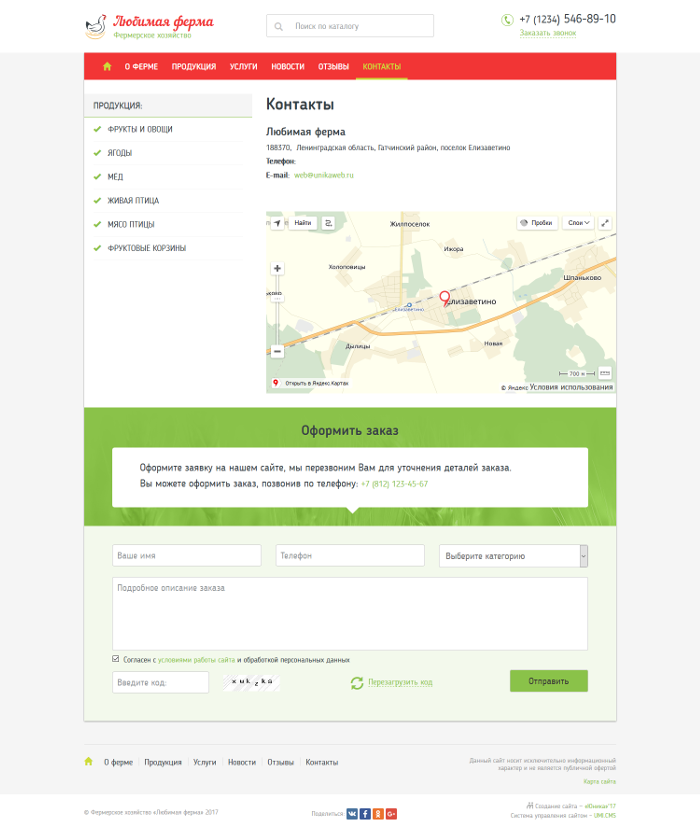
Task: Zoom out the map with the minus button
Action: [x=277, y=351]
